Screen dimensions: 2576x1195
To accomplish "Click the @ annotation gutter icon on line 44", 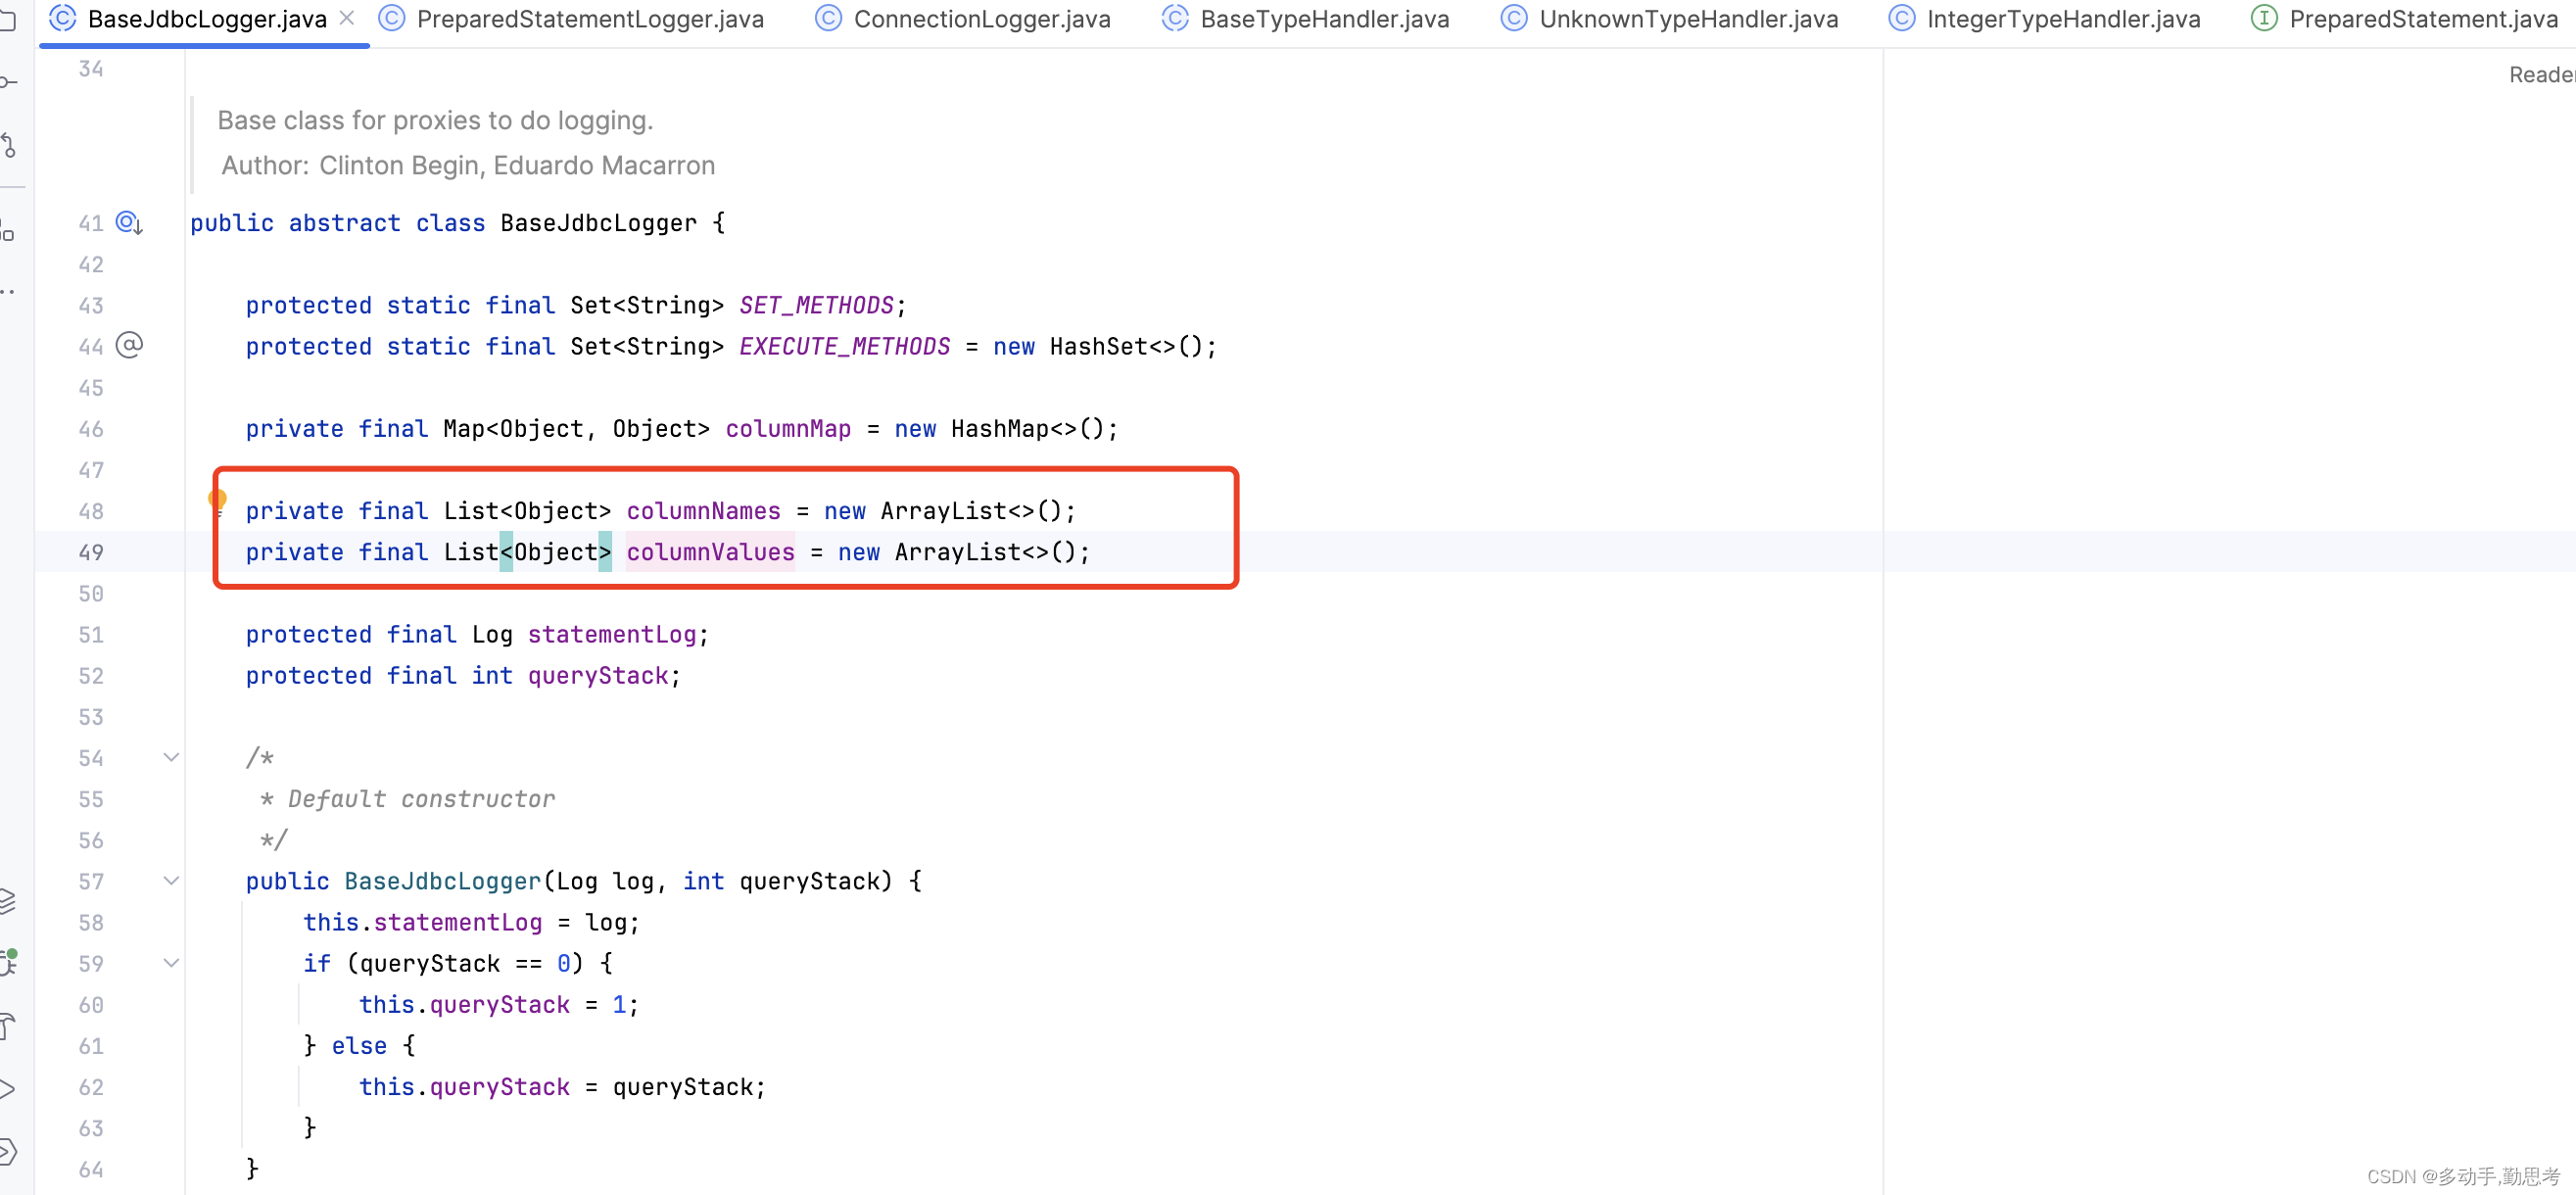I will tap(129, 345).
